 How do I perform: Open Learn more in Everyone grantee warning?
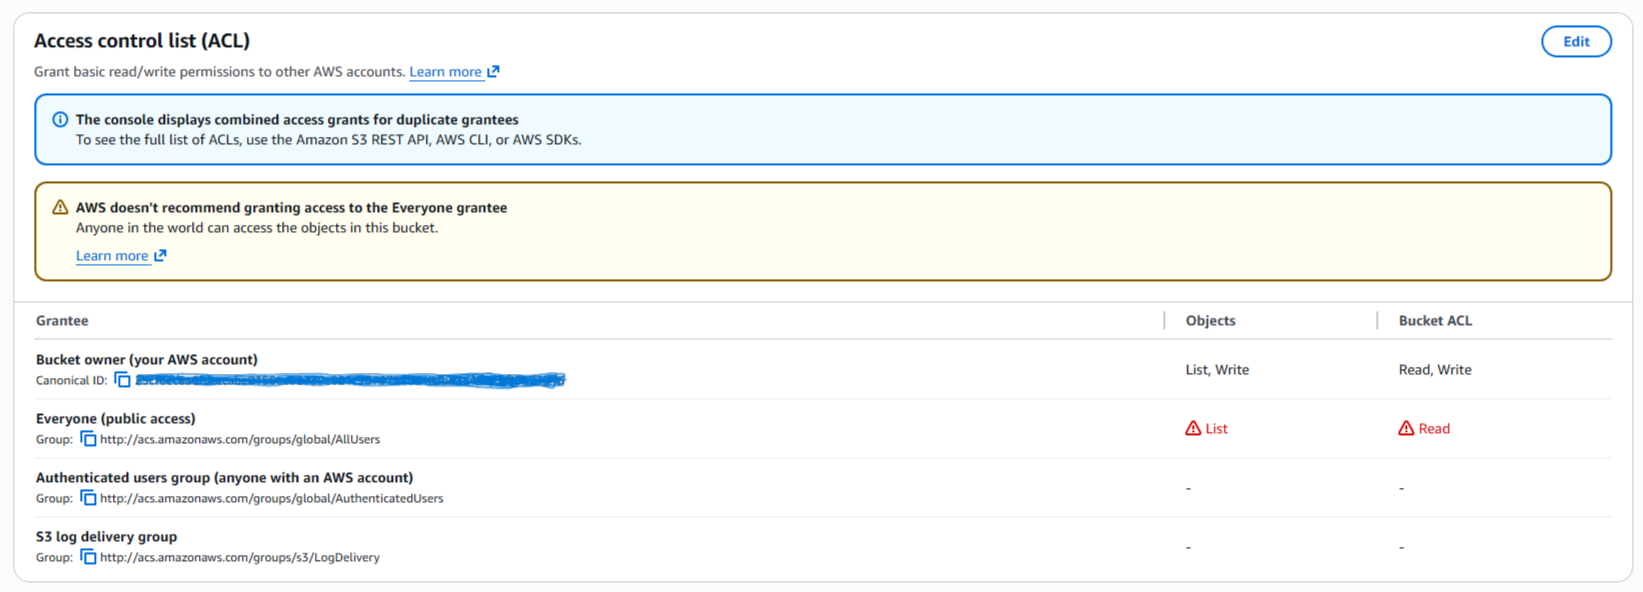click(x=112, y=256)
